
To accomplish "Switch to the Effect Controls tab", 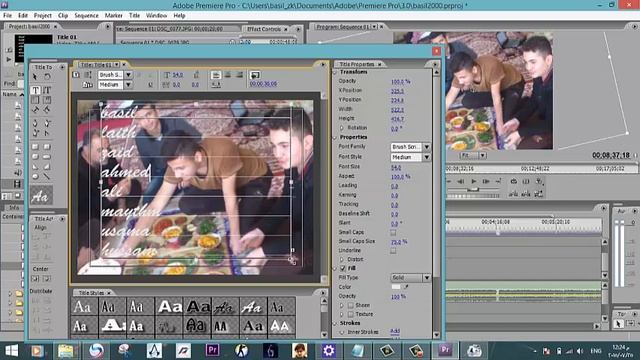I will (x=264, y=29).
